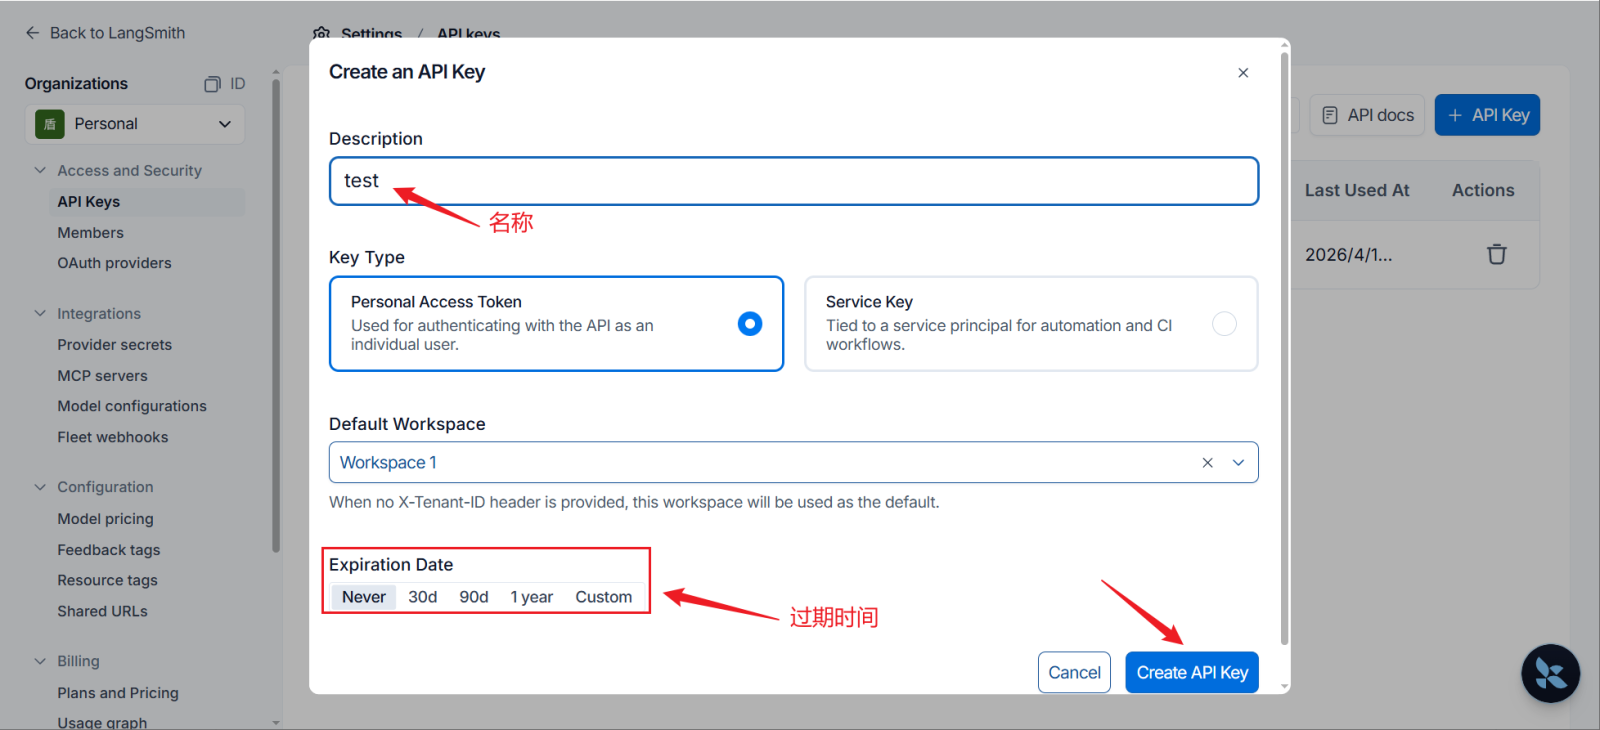
Task: Open Resource tags settings
Action: 108,580
